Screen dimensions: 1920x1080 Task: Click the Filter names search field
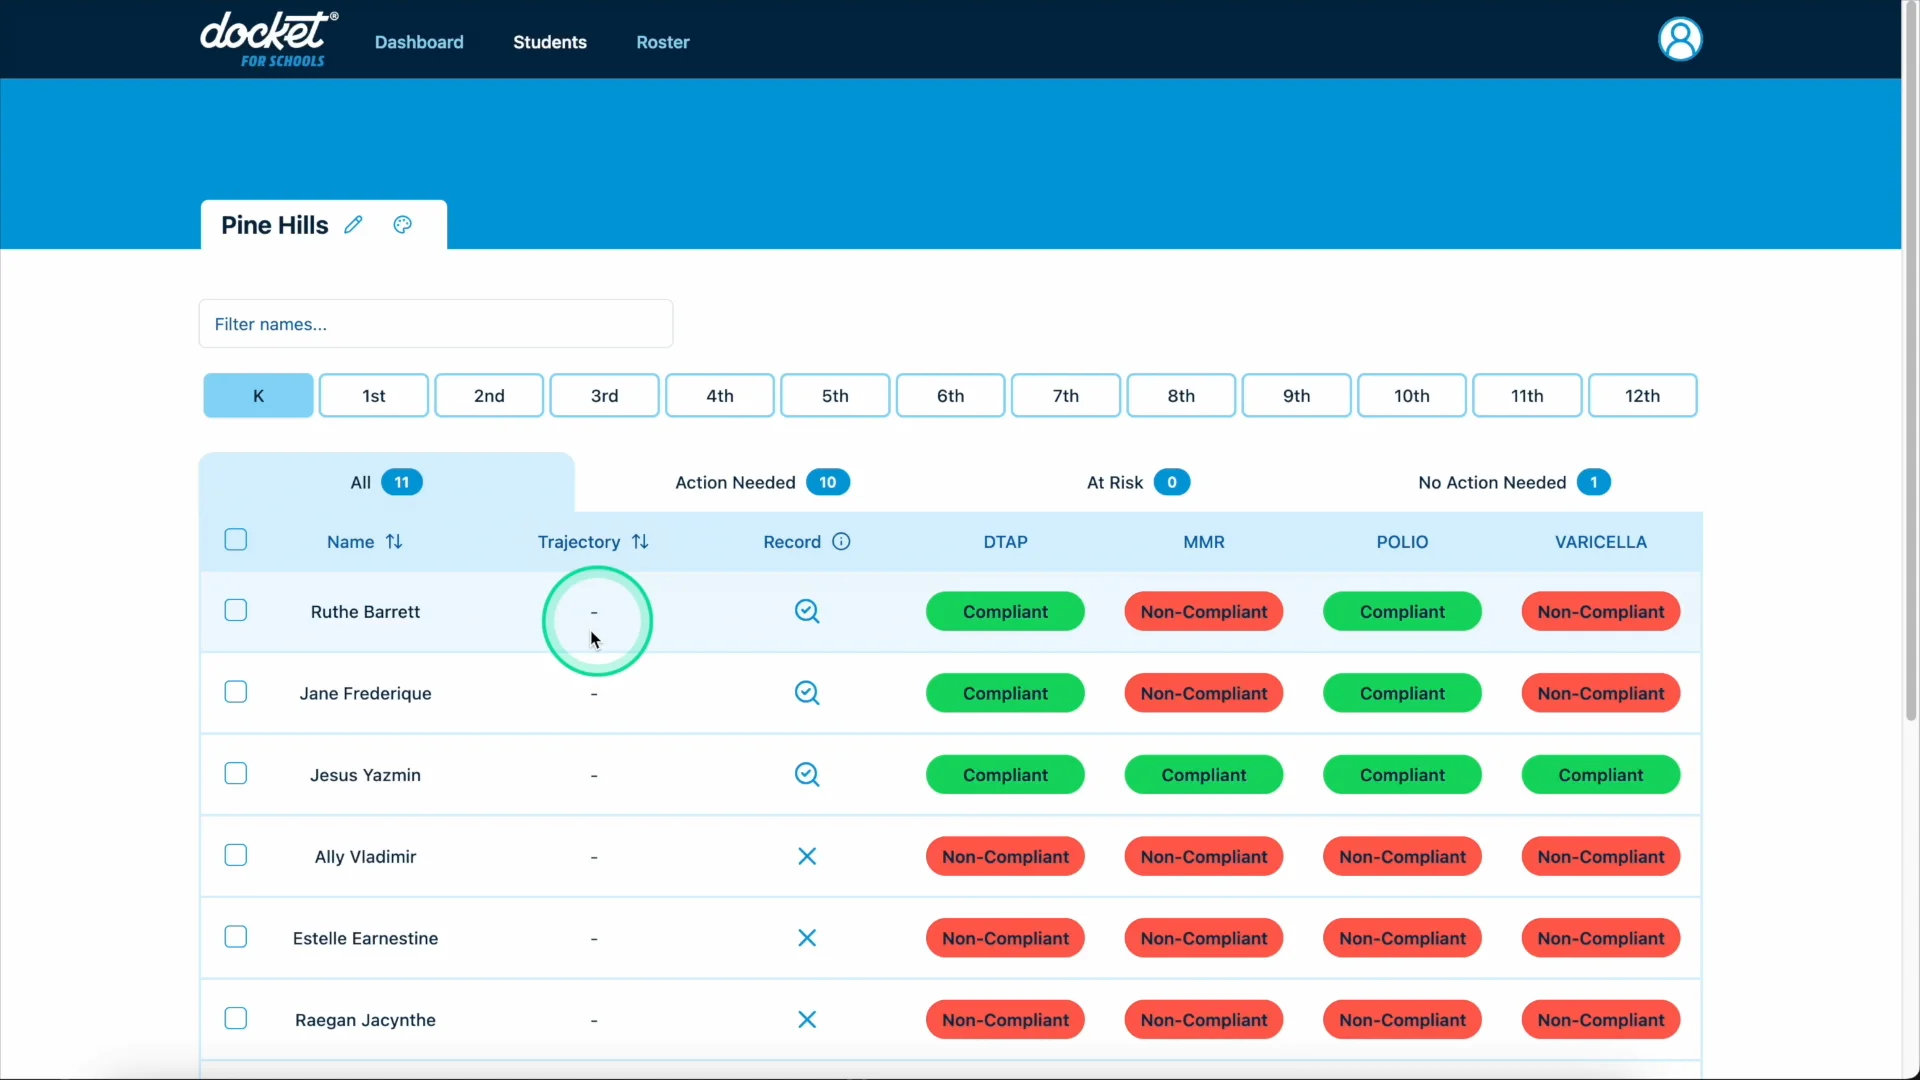[435, 324]
